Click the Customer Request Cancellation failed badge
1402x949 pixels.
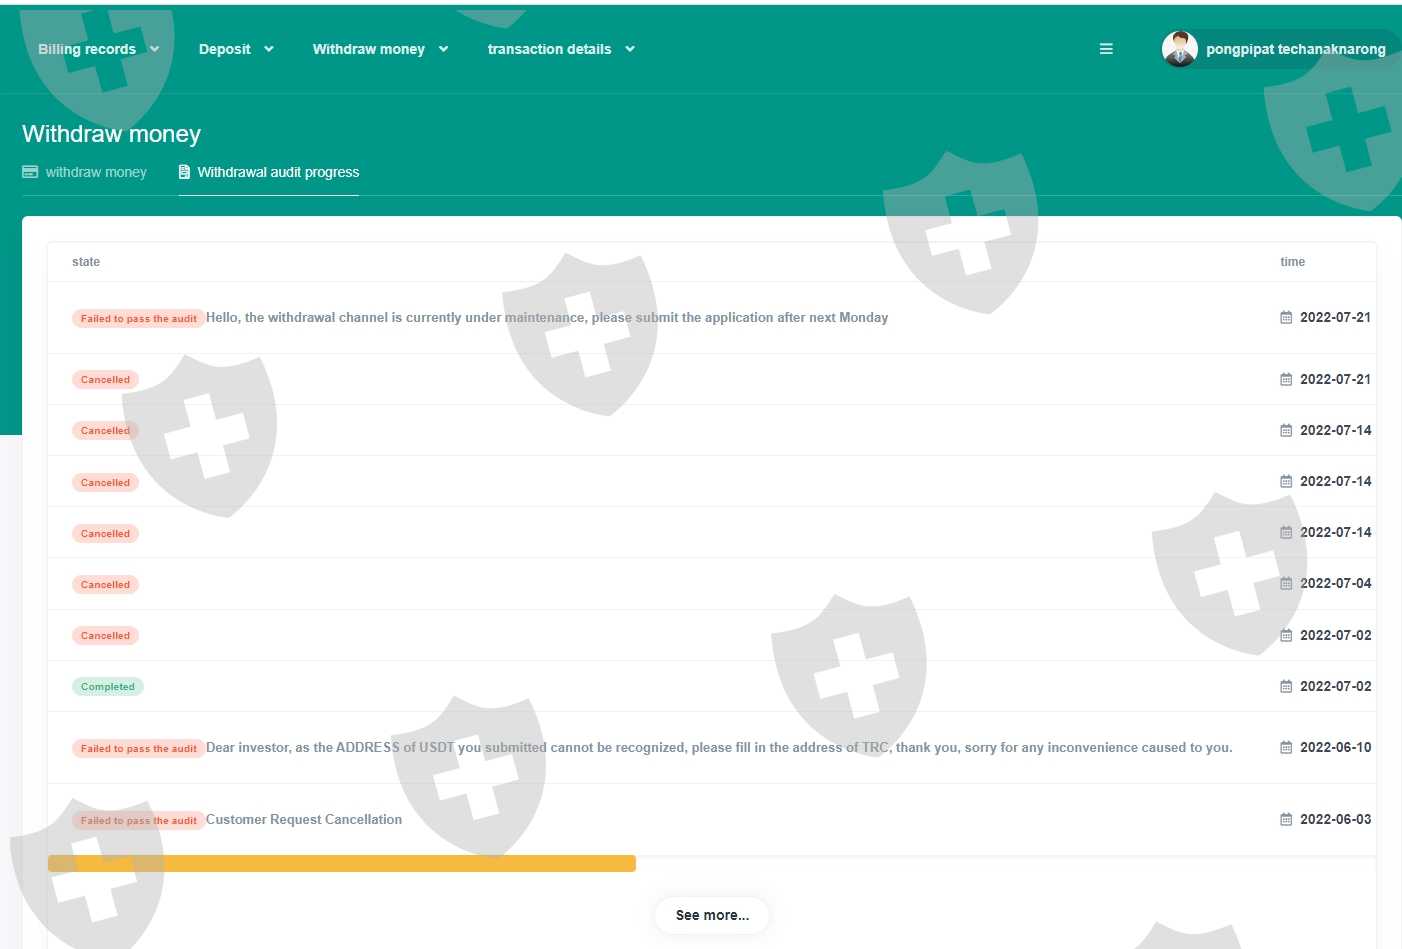point(138,820)
